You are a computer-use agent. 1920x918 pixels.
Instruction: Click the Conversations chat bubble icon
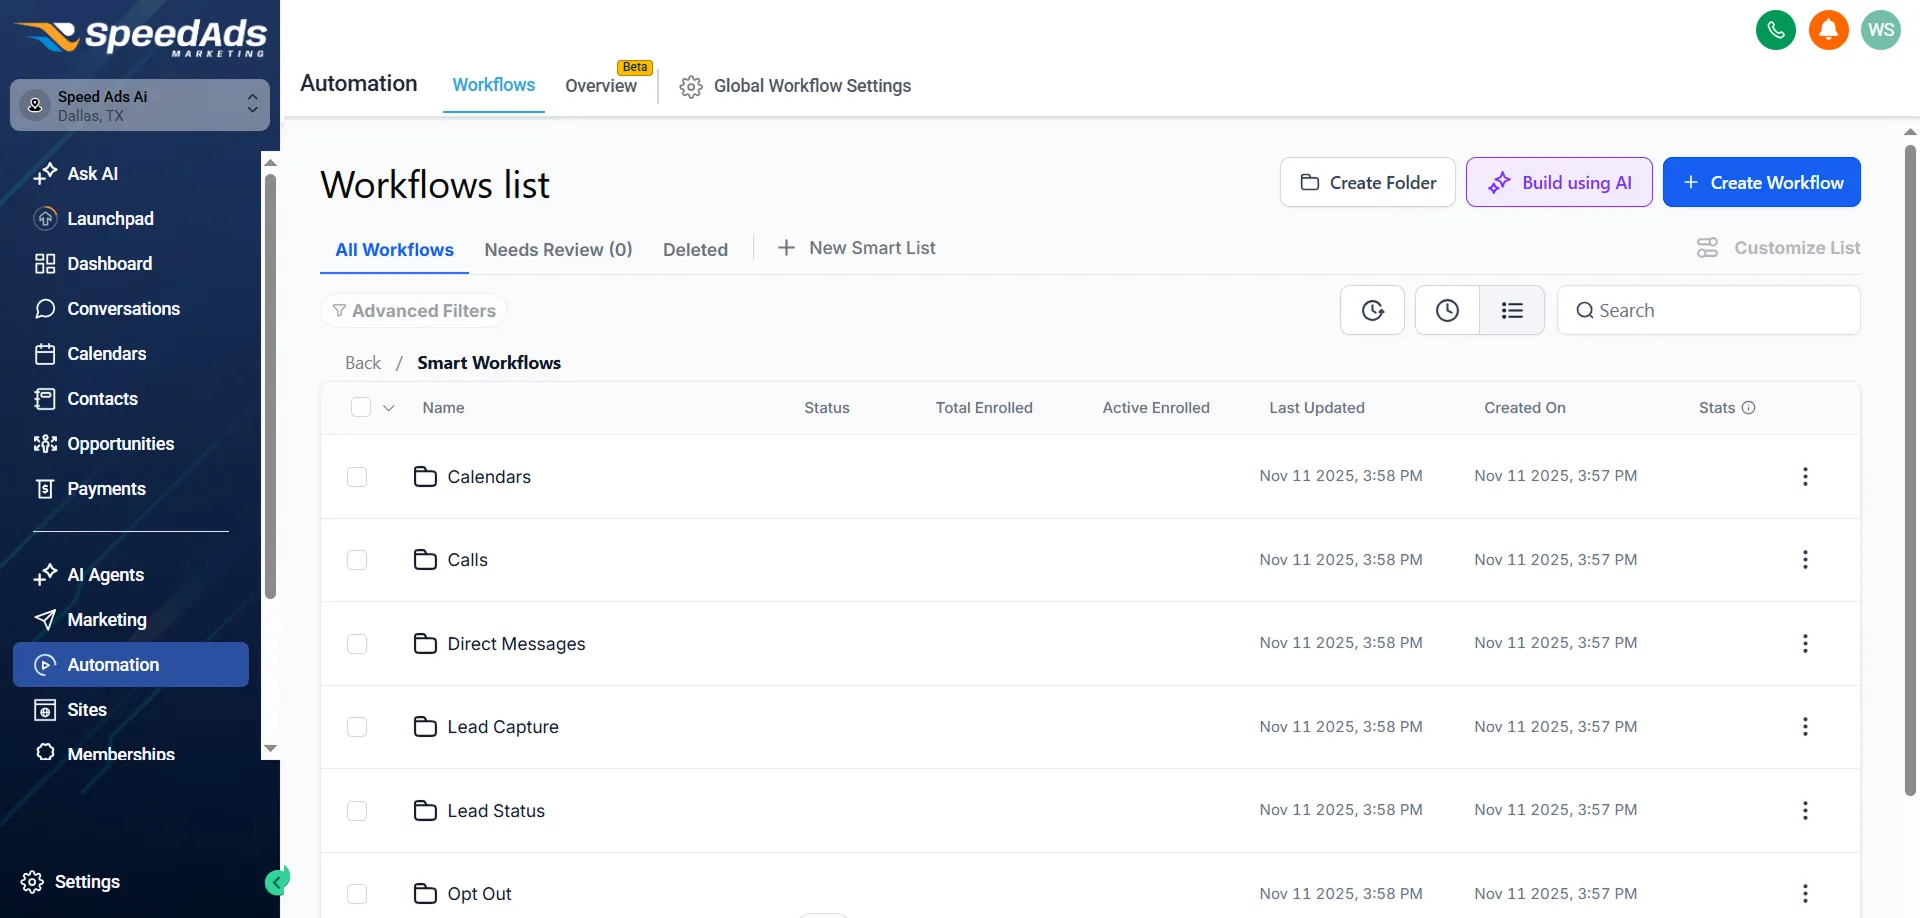[x=45, y=309]
